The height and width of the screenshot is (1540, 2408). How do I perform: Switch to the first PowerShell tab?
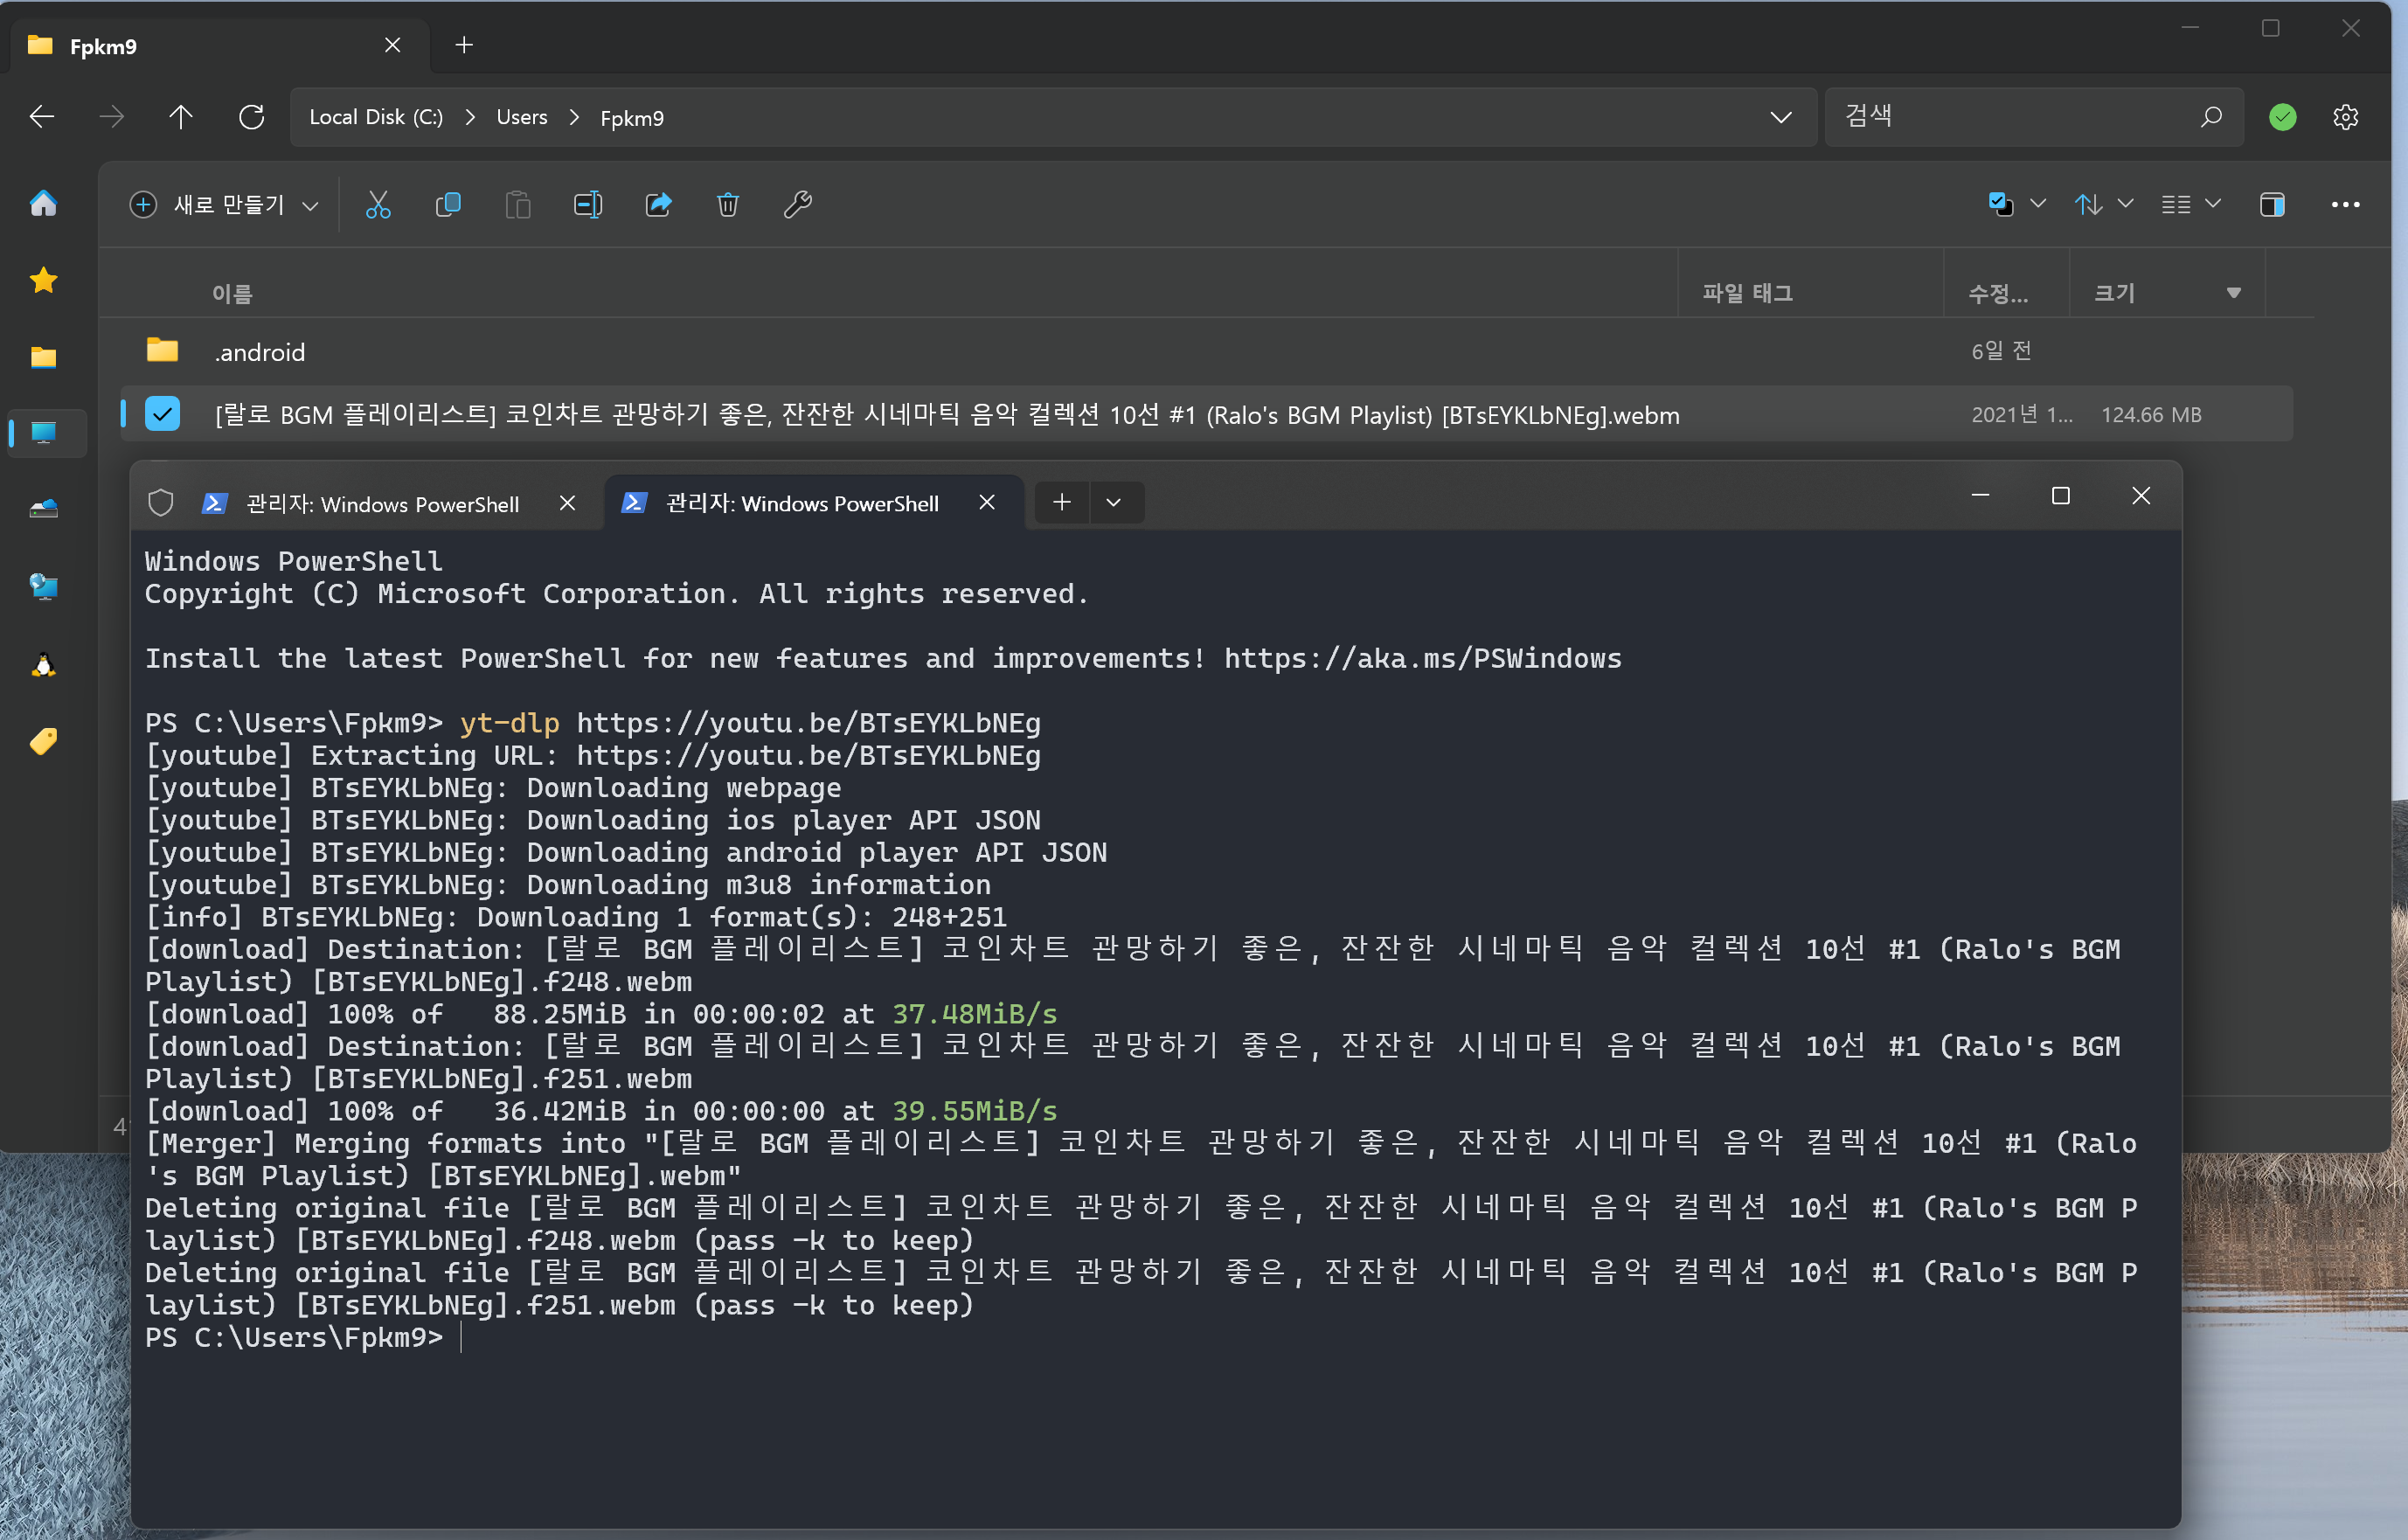[382, 504]
